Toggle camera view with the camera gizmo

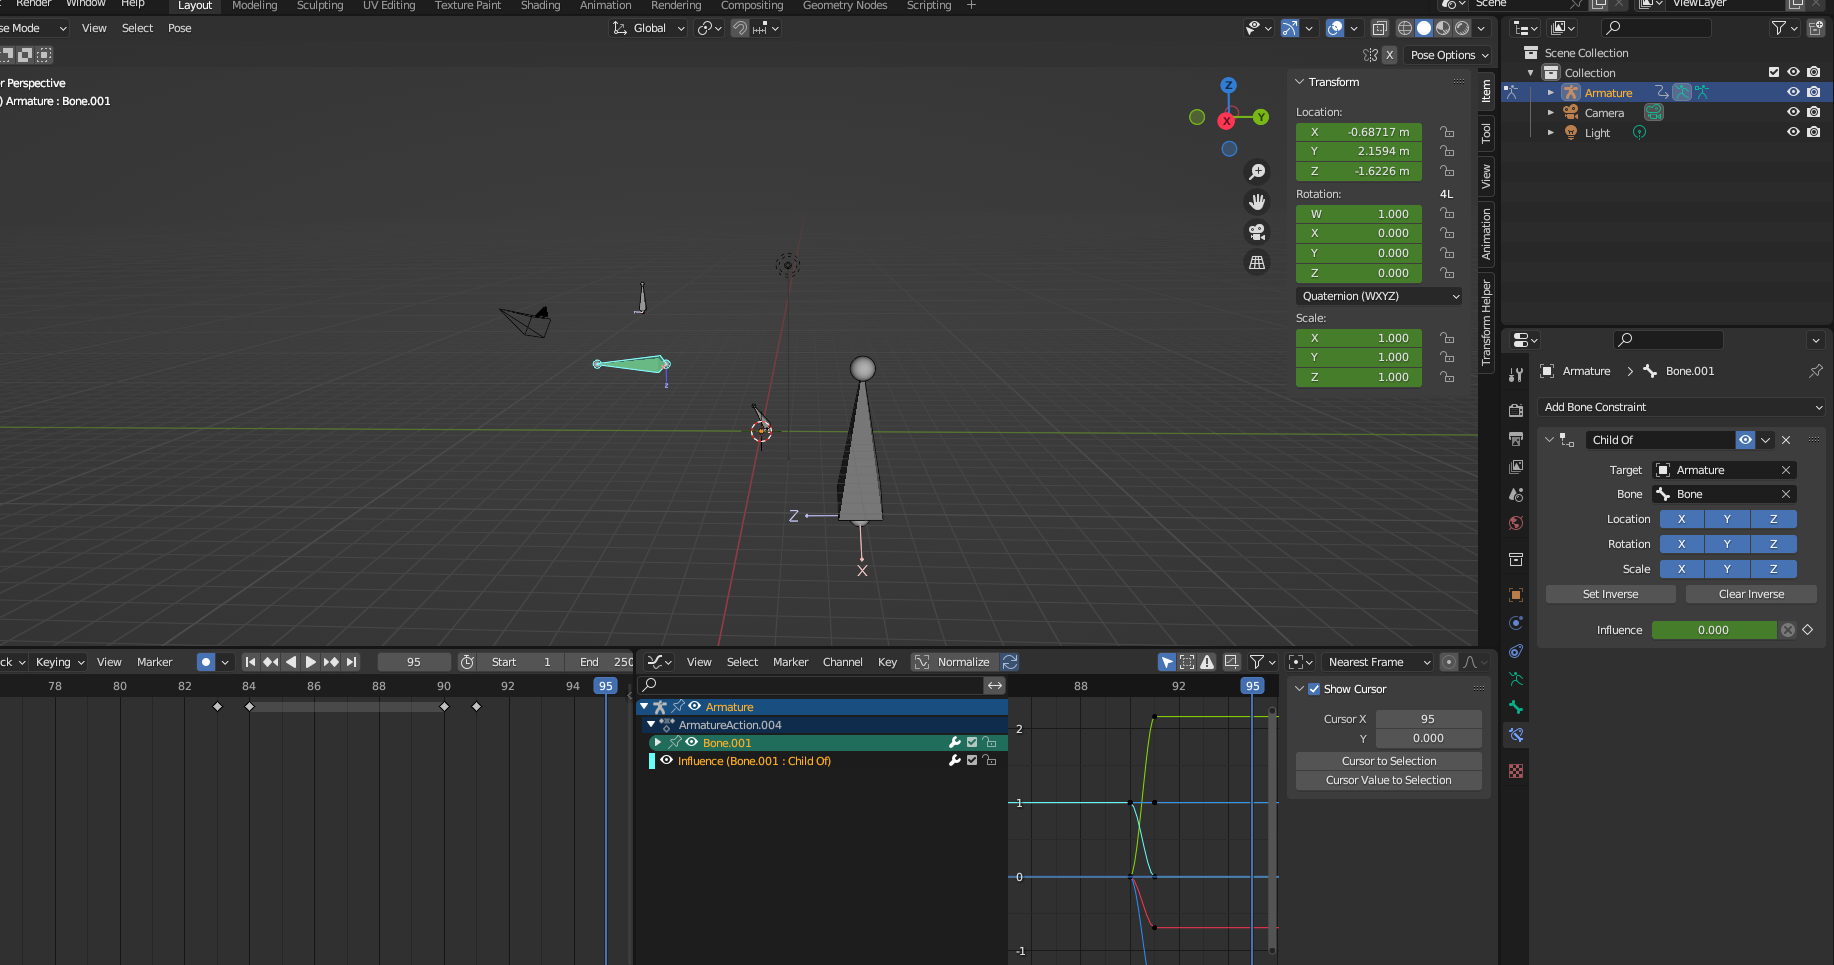[1257, 232]
